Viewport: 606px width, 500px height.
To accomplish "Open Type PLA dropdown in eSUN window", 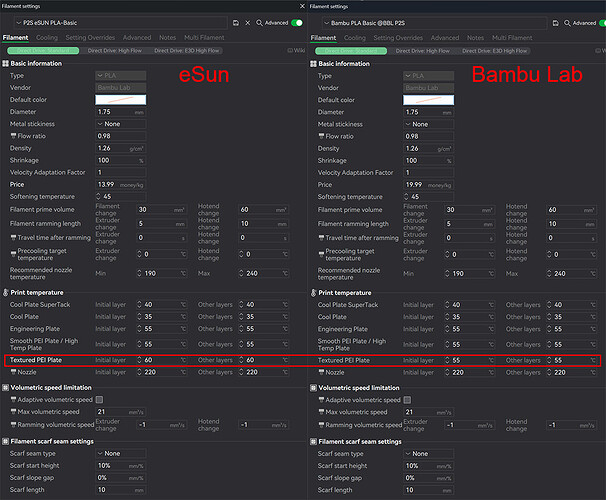I will (121, 75).
